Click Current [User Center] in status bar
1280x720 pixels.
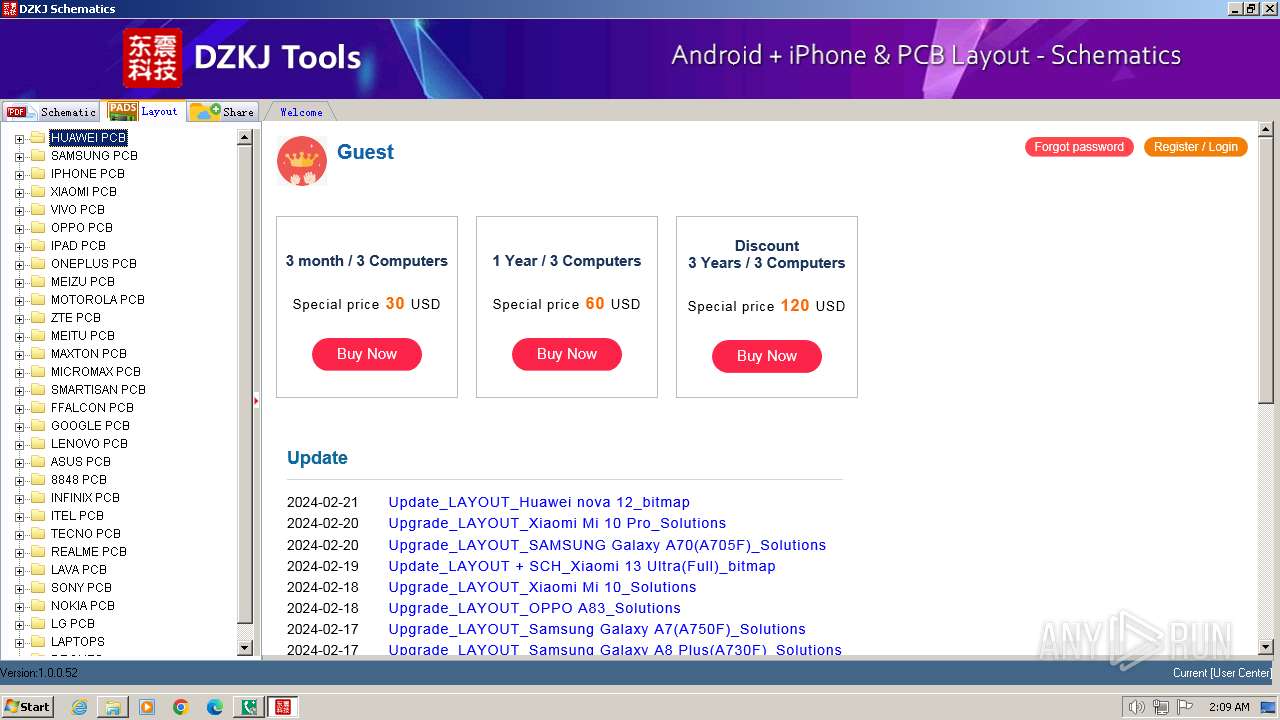click(x=1222, y=673)
